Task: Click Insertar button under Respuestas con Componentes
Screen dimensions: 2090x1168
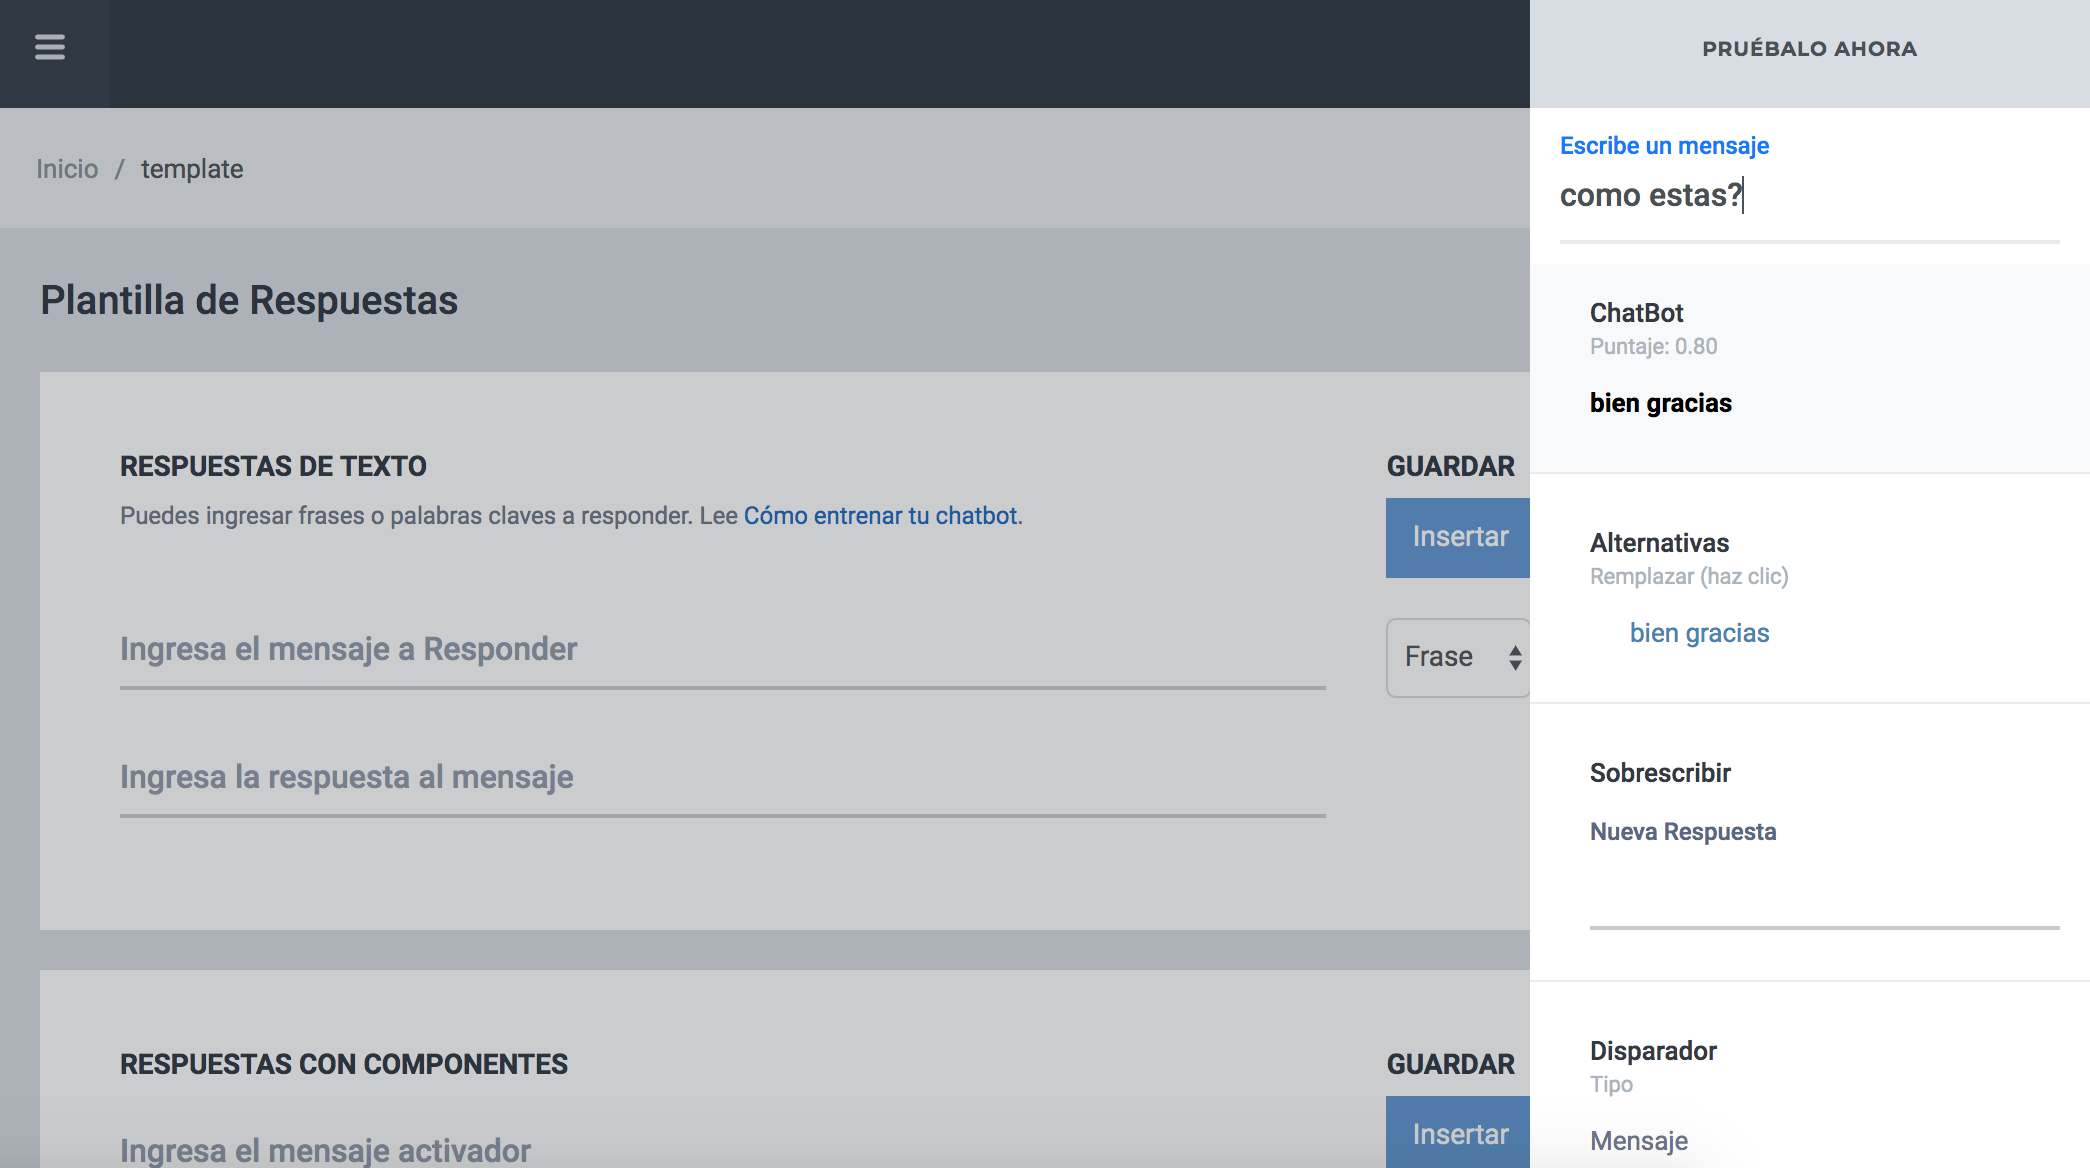Action: tap(1458, 1132)
